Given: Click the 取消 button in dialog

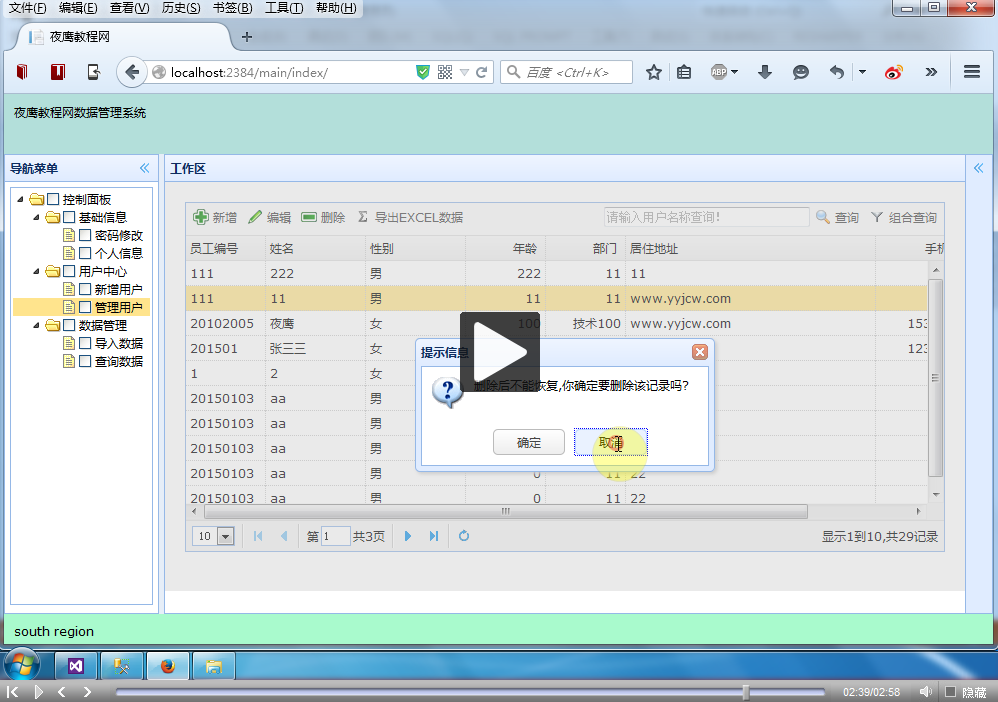Looking at the screenshot, I should click(610, 442).
